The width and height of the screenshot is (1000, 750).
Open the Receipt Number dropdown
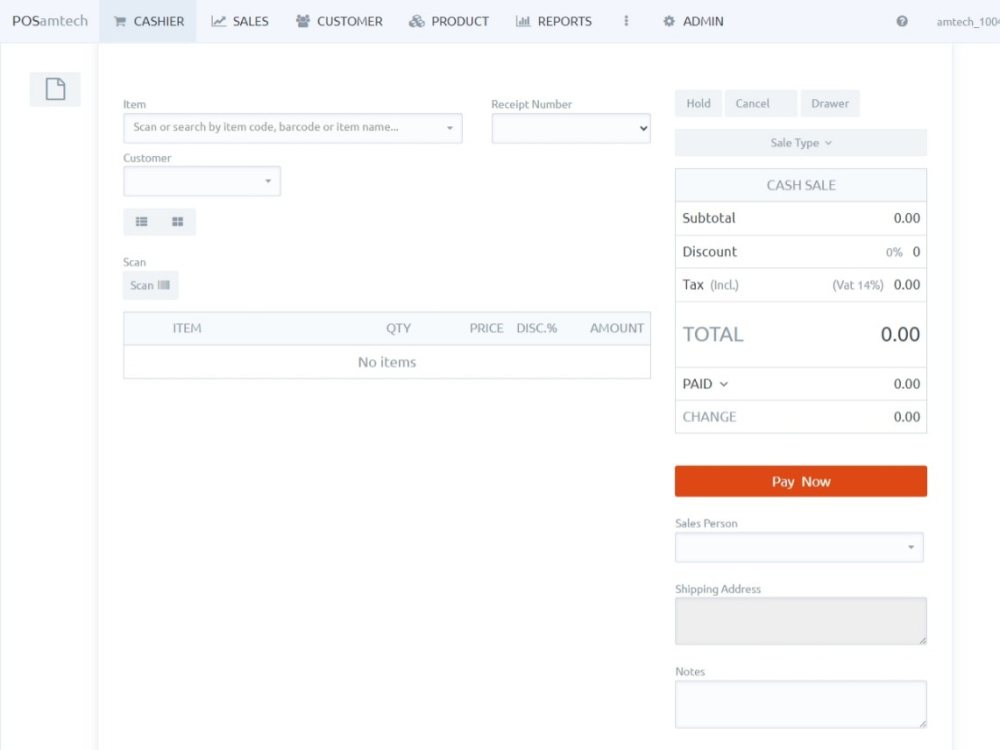tap(571, 128)
